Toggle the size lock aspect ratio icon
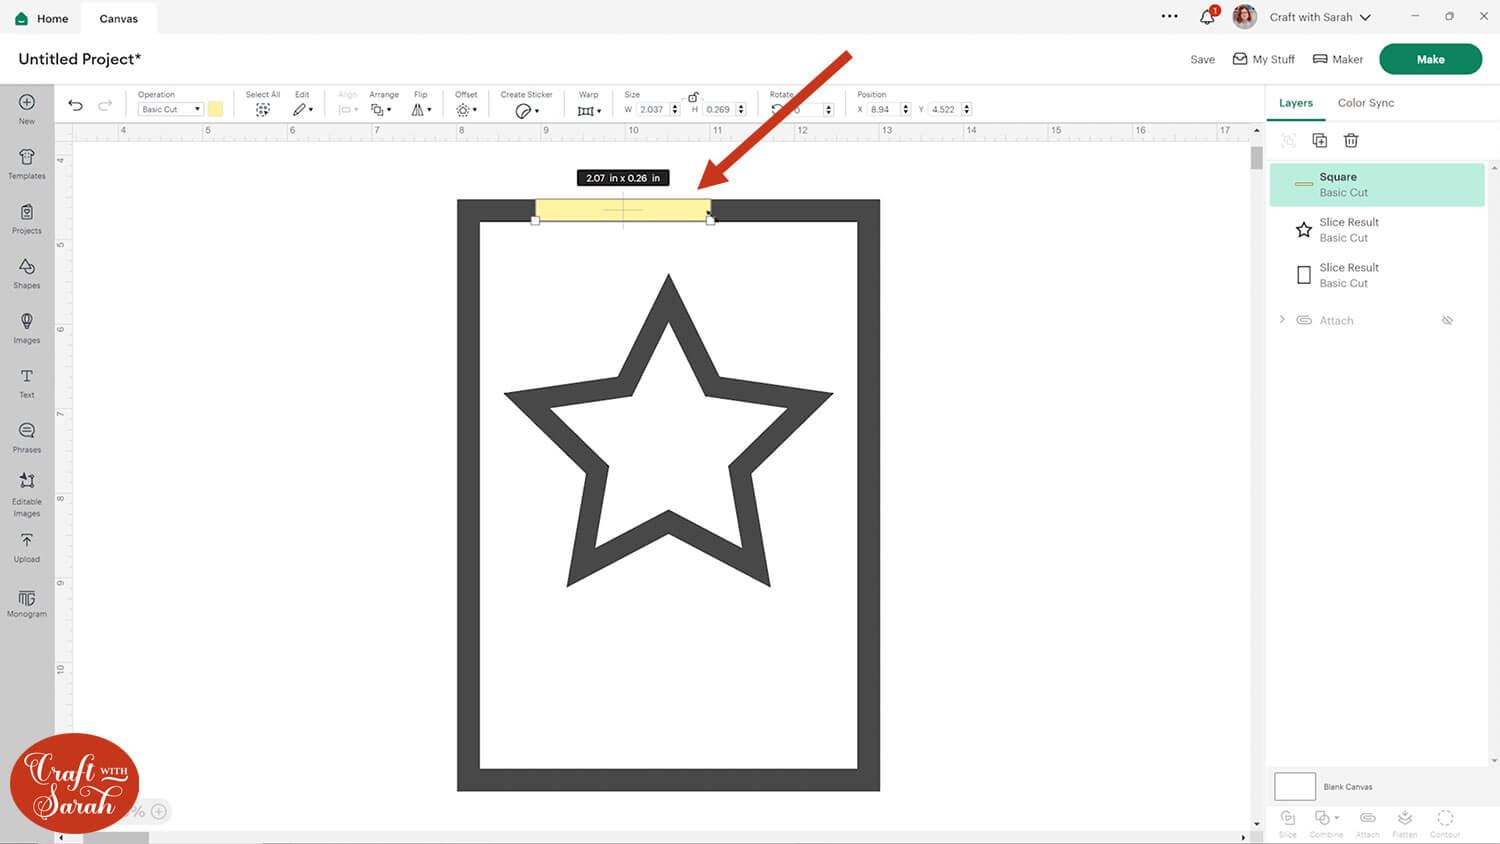This screenshot has width=1500, height=844. pos(693,97)
